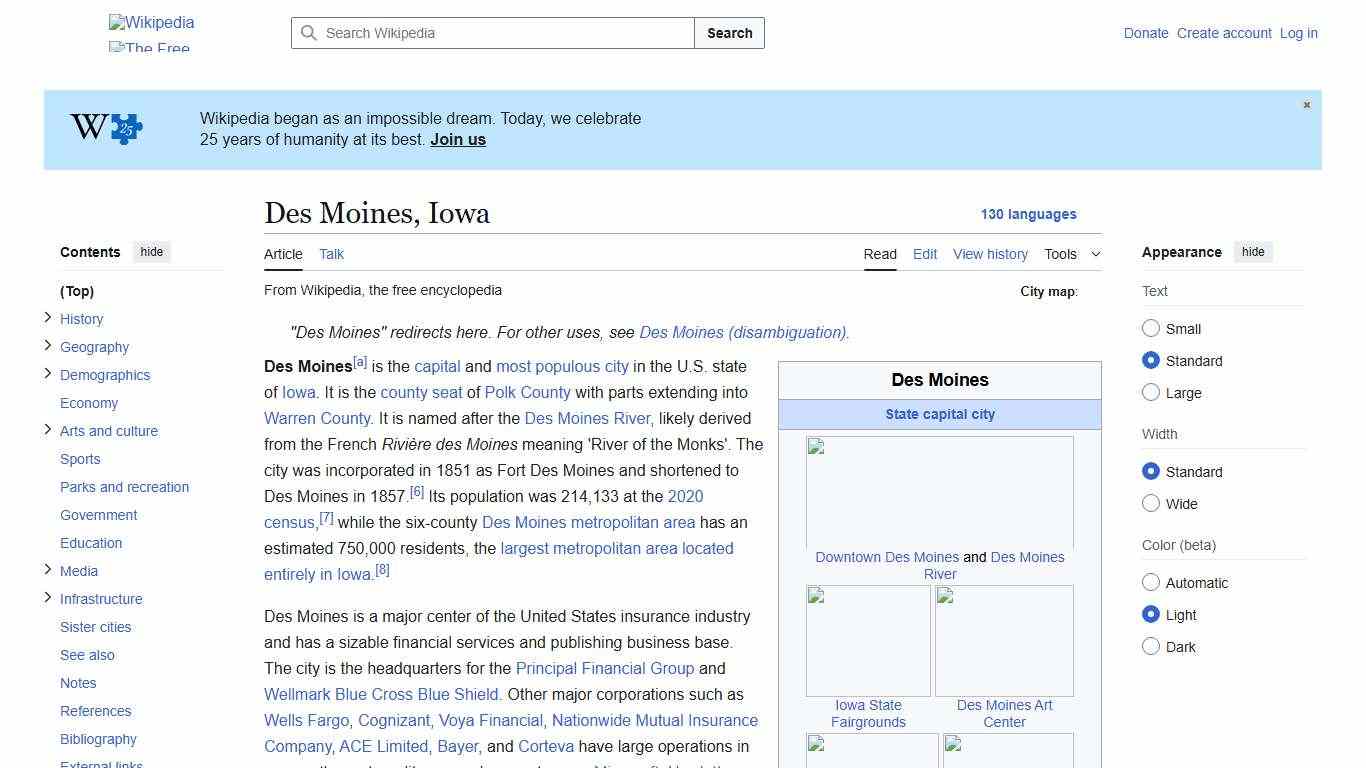Click the search magnifying glass icon

[x=309, y=33]
